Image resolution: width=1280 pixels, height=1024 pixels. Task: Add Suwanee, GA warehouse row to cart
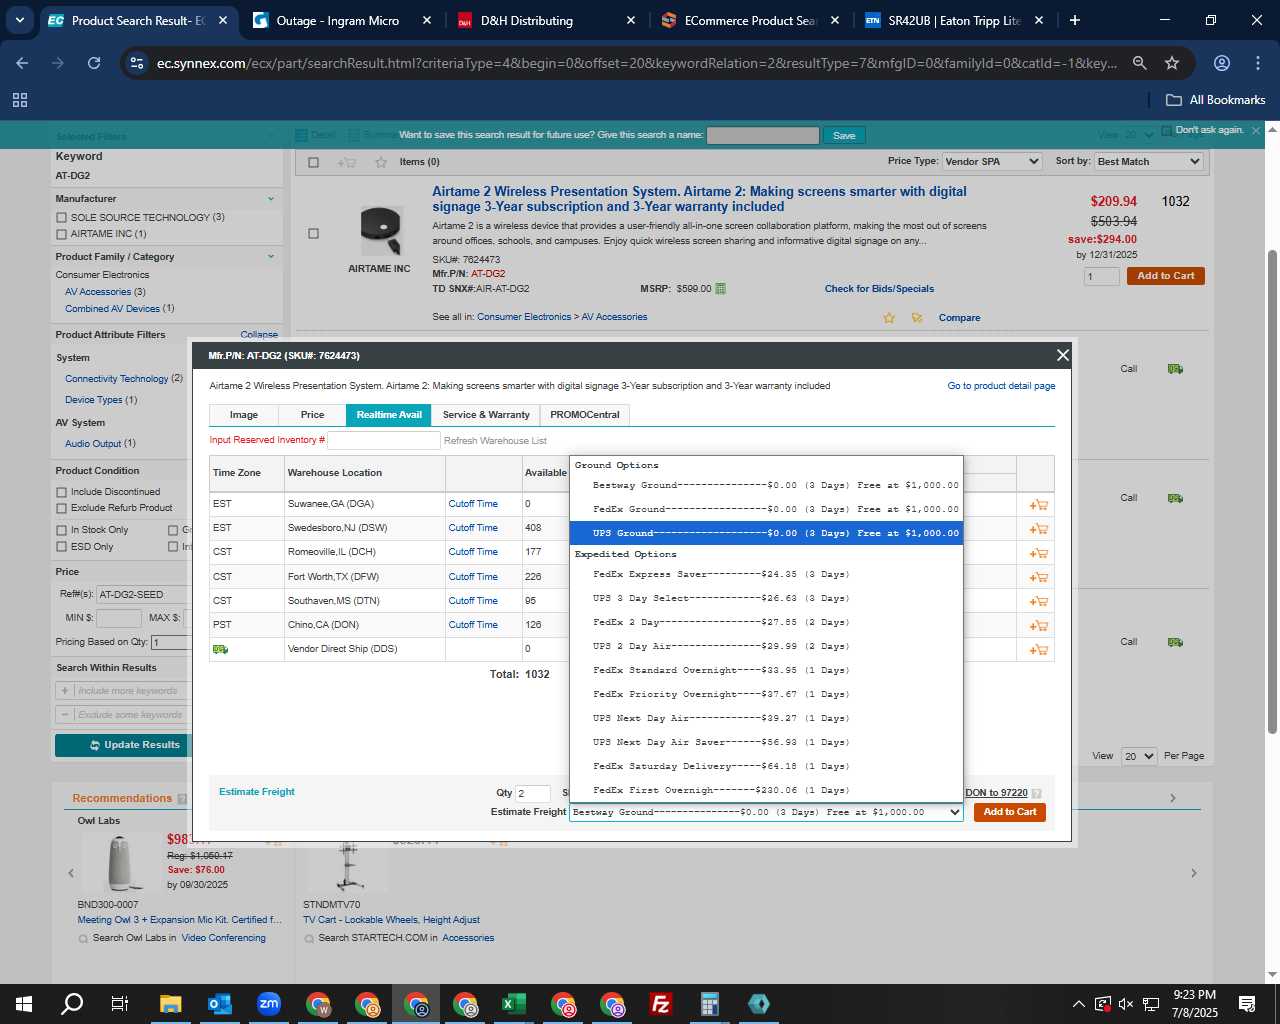[x=1039, y=505]
